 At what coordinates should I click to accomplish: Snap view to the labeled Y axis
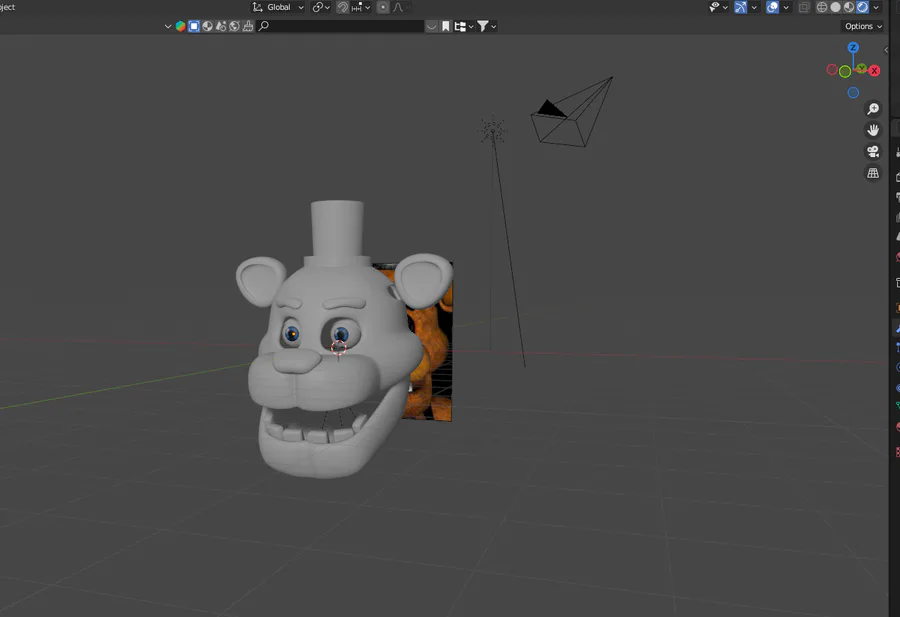(861, 68)
